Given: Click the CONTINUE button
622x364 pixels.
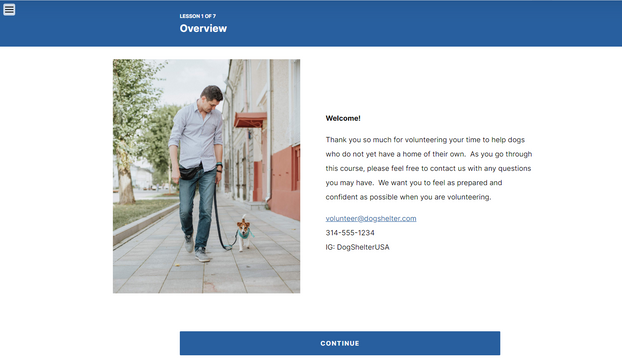Looking at the screenshot, I should (x=340, y=343).
